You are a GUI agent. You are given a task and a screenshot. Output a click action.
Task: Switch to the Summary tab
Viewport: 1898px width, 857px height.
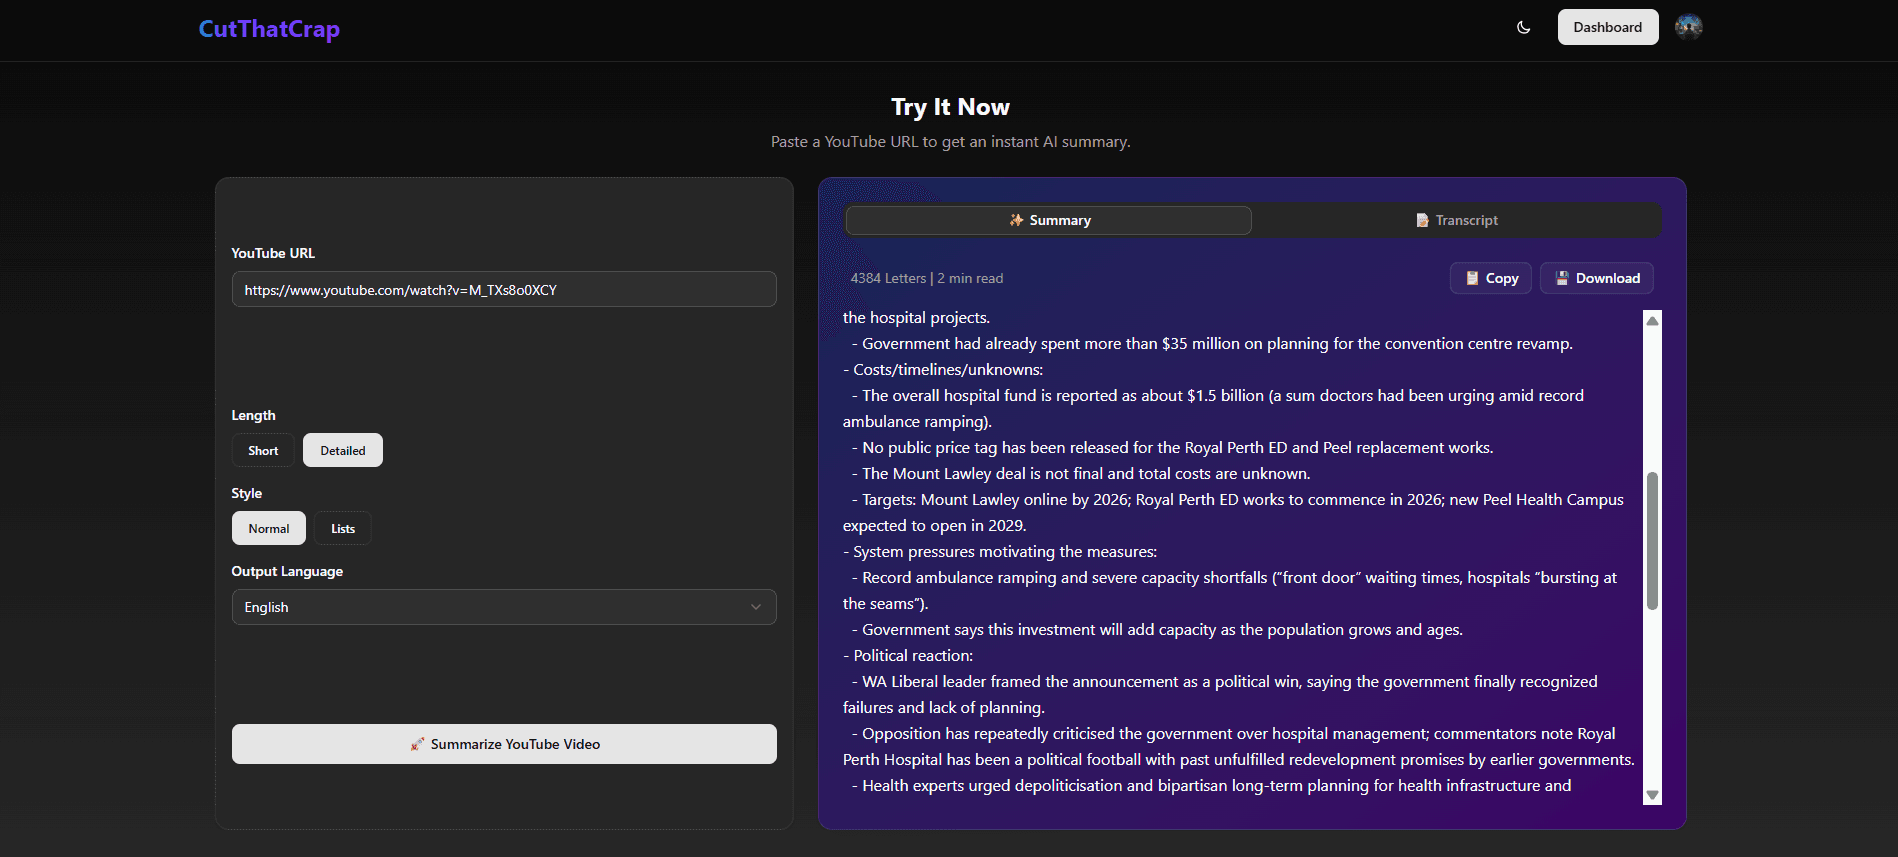pos(1048,220)
